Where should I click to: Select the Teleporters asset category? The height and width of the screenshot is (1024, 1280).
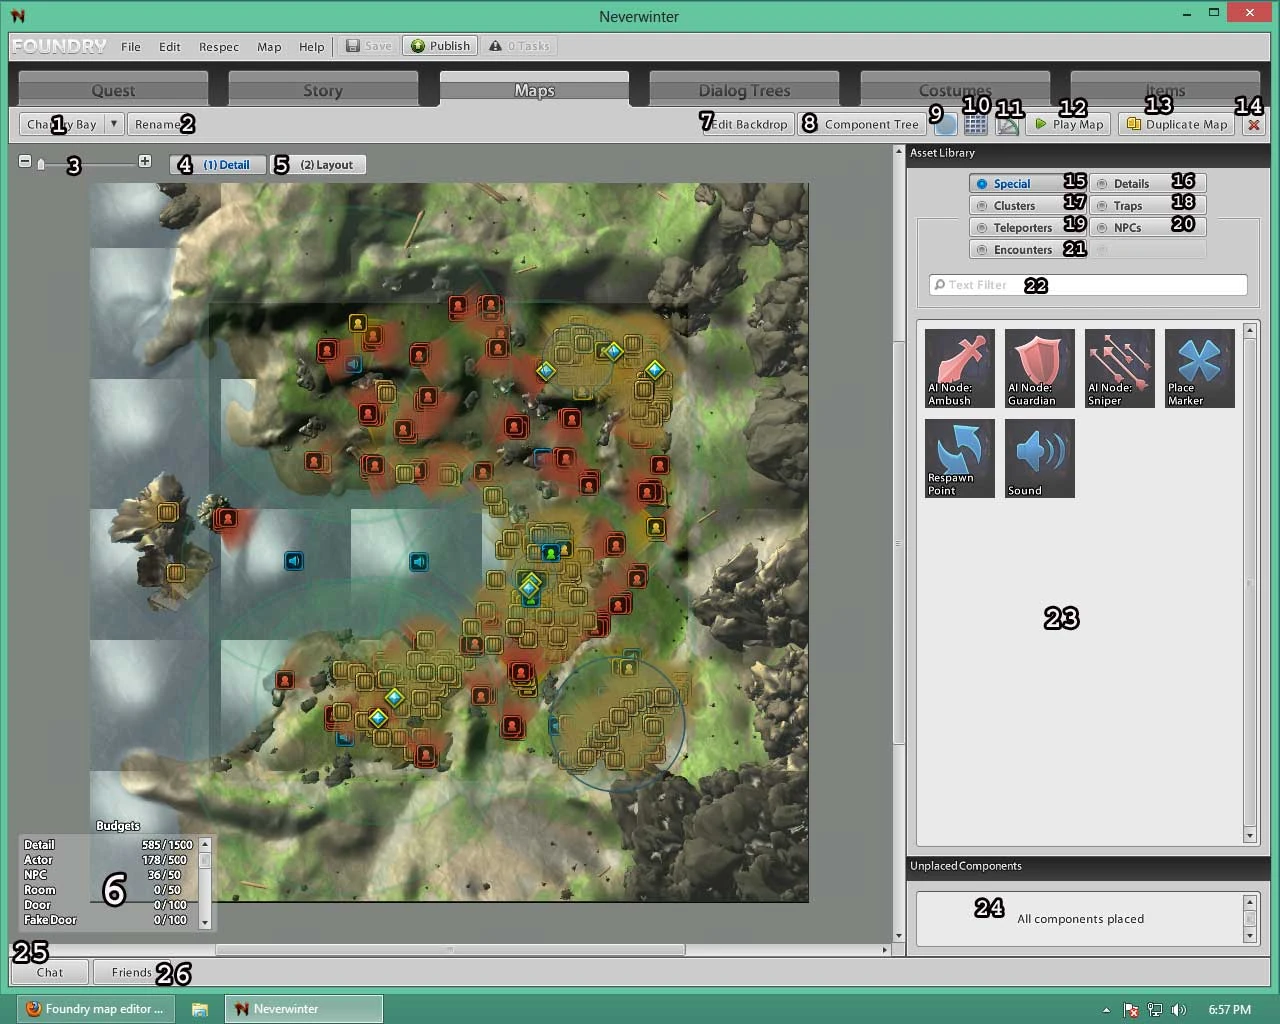coord(1027,227)
